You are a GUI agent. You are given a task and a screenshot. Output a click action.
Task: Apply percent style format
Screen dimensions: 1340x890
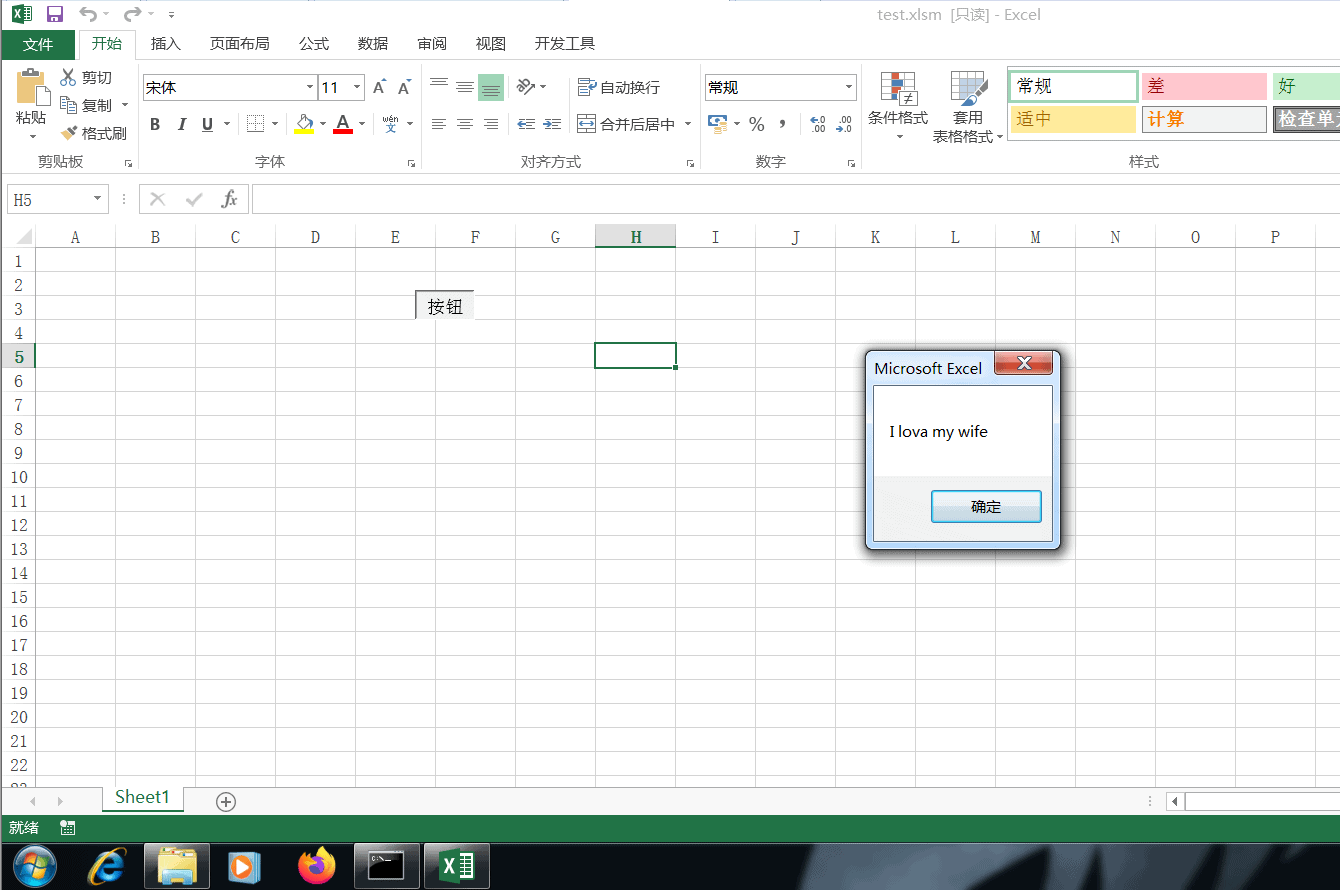757,124
